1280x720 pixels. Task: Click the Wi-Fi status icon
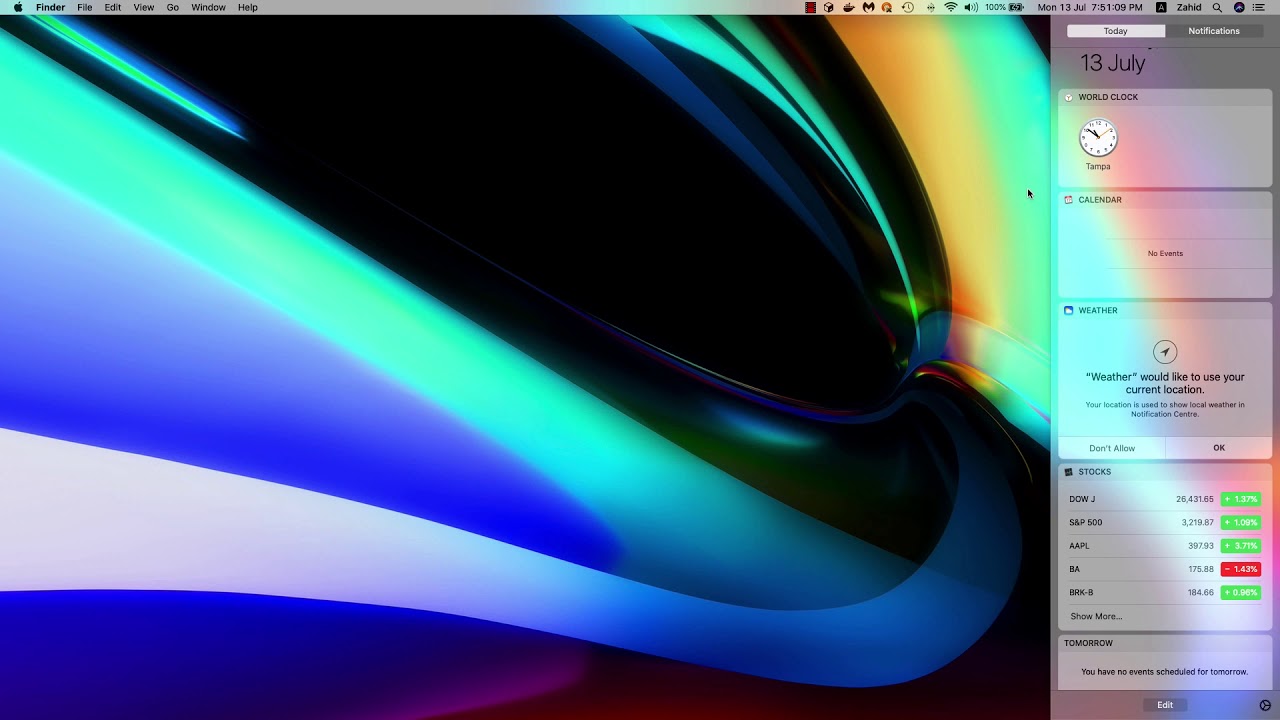950,7
